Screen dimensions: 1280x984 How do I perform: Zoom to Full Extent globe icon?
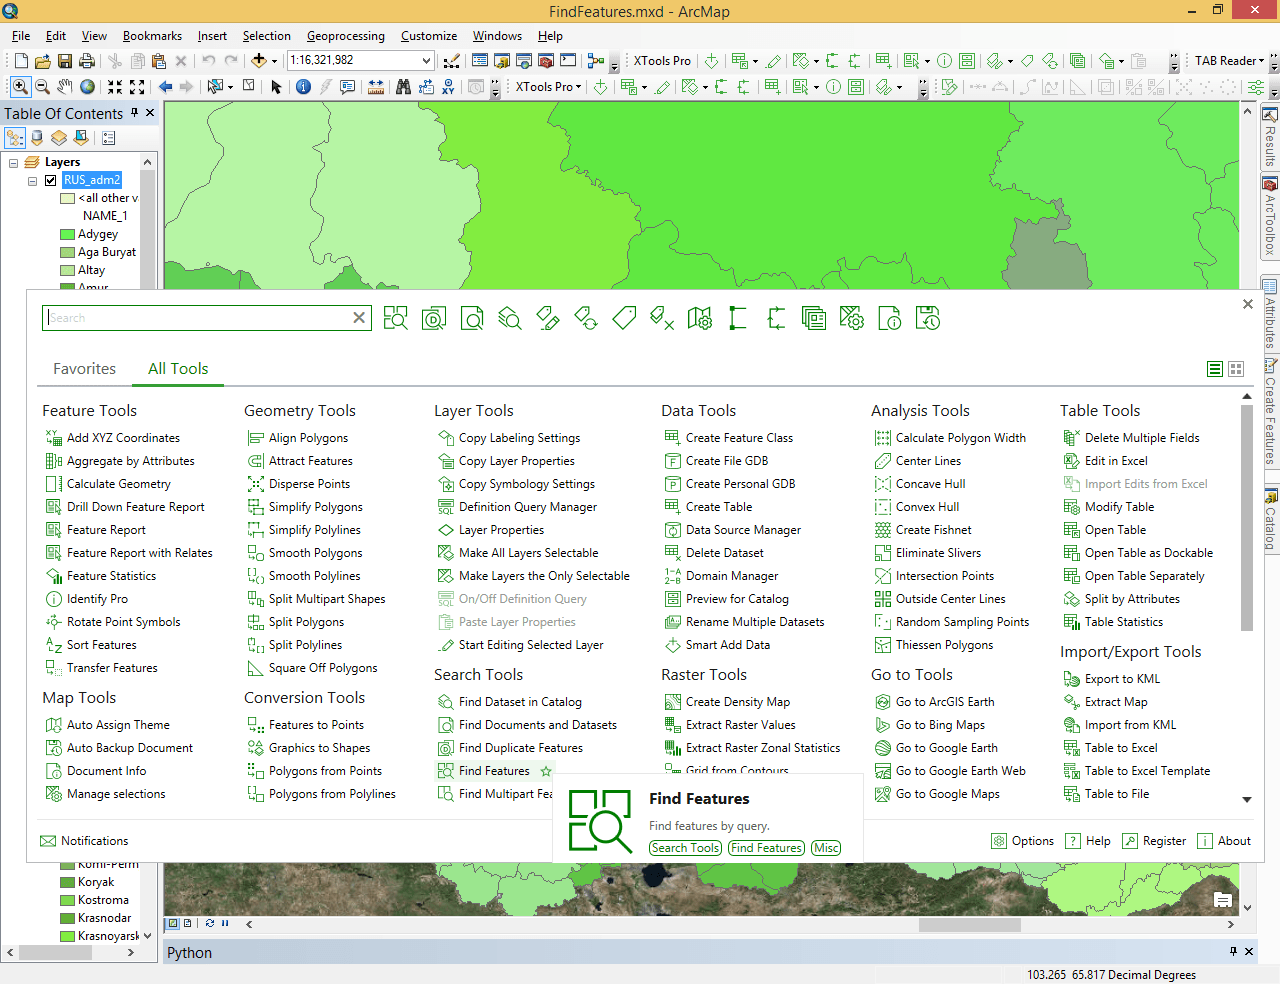click(88, 87)
